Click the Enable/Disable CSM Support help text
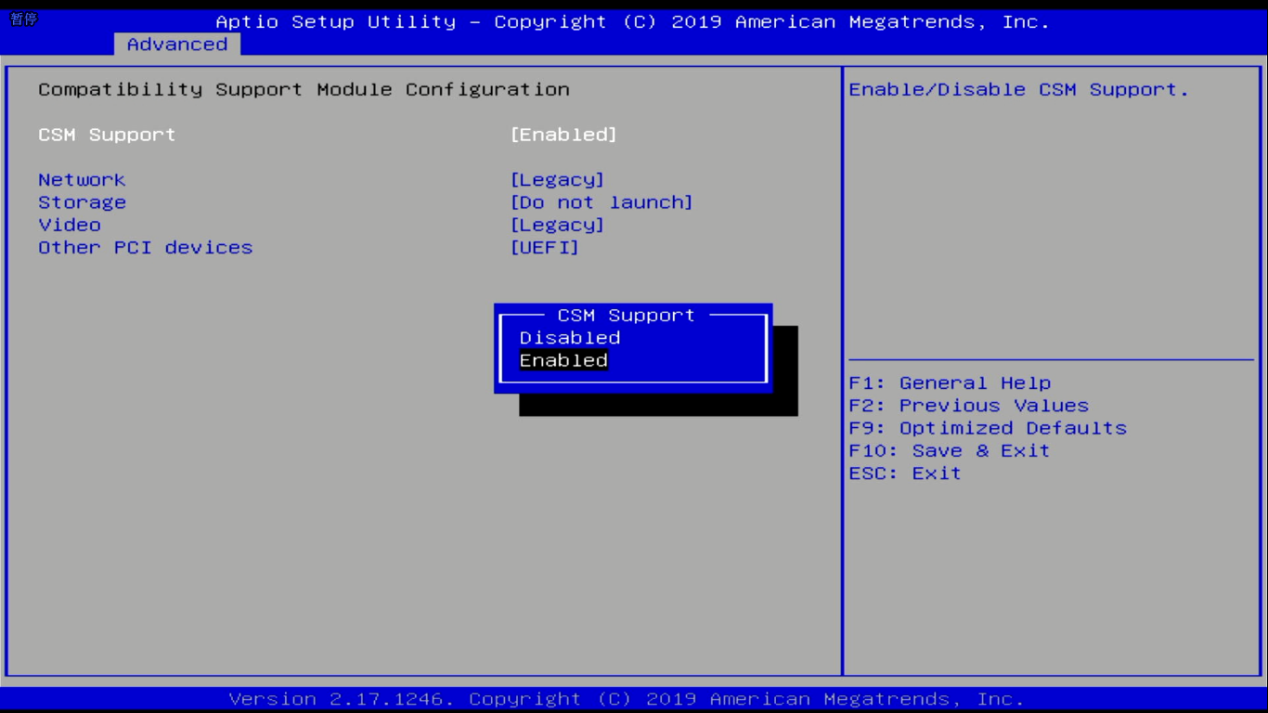 click(1018, 90)
